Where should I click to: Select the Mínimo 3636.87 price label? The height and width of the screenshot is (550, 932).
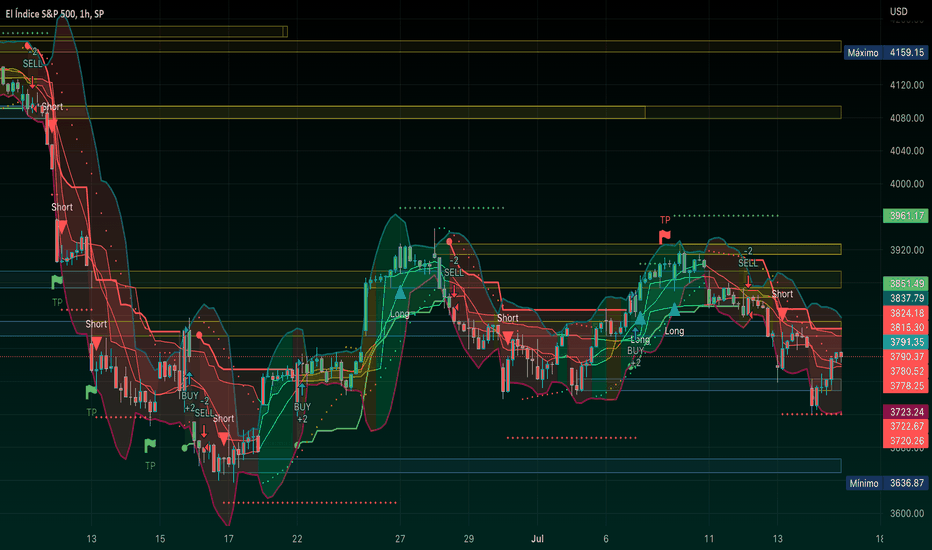[886, 483]
